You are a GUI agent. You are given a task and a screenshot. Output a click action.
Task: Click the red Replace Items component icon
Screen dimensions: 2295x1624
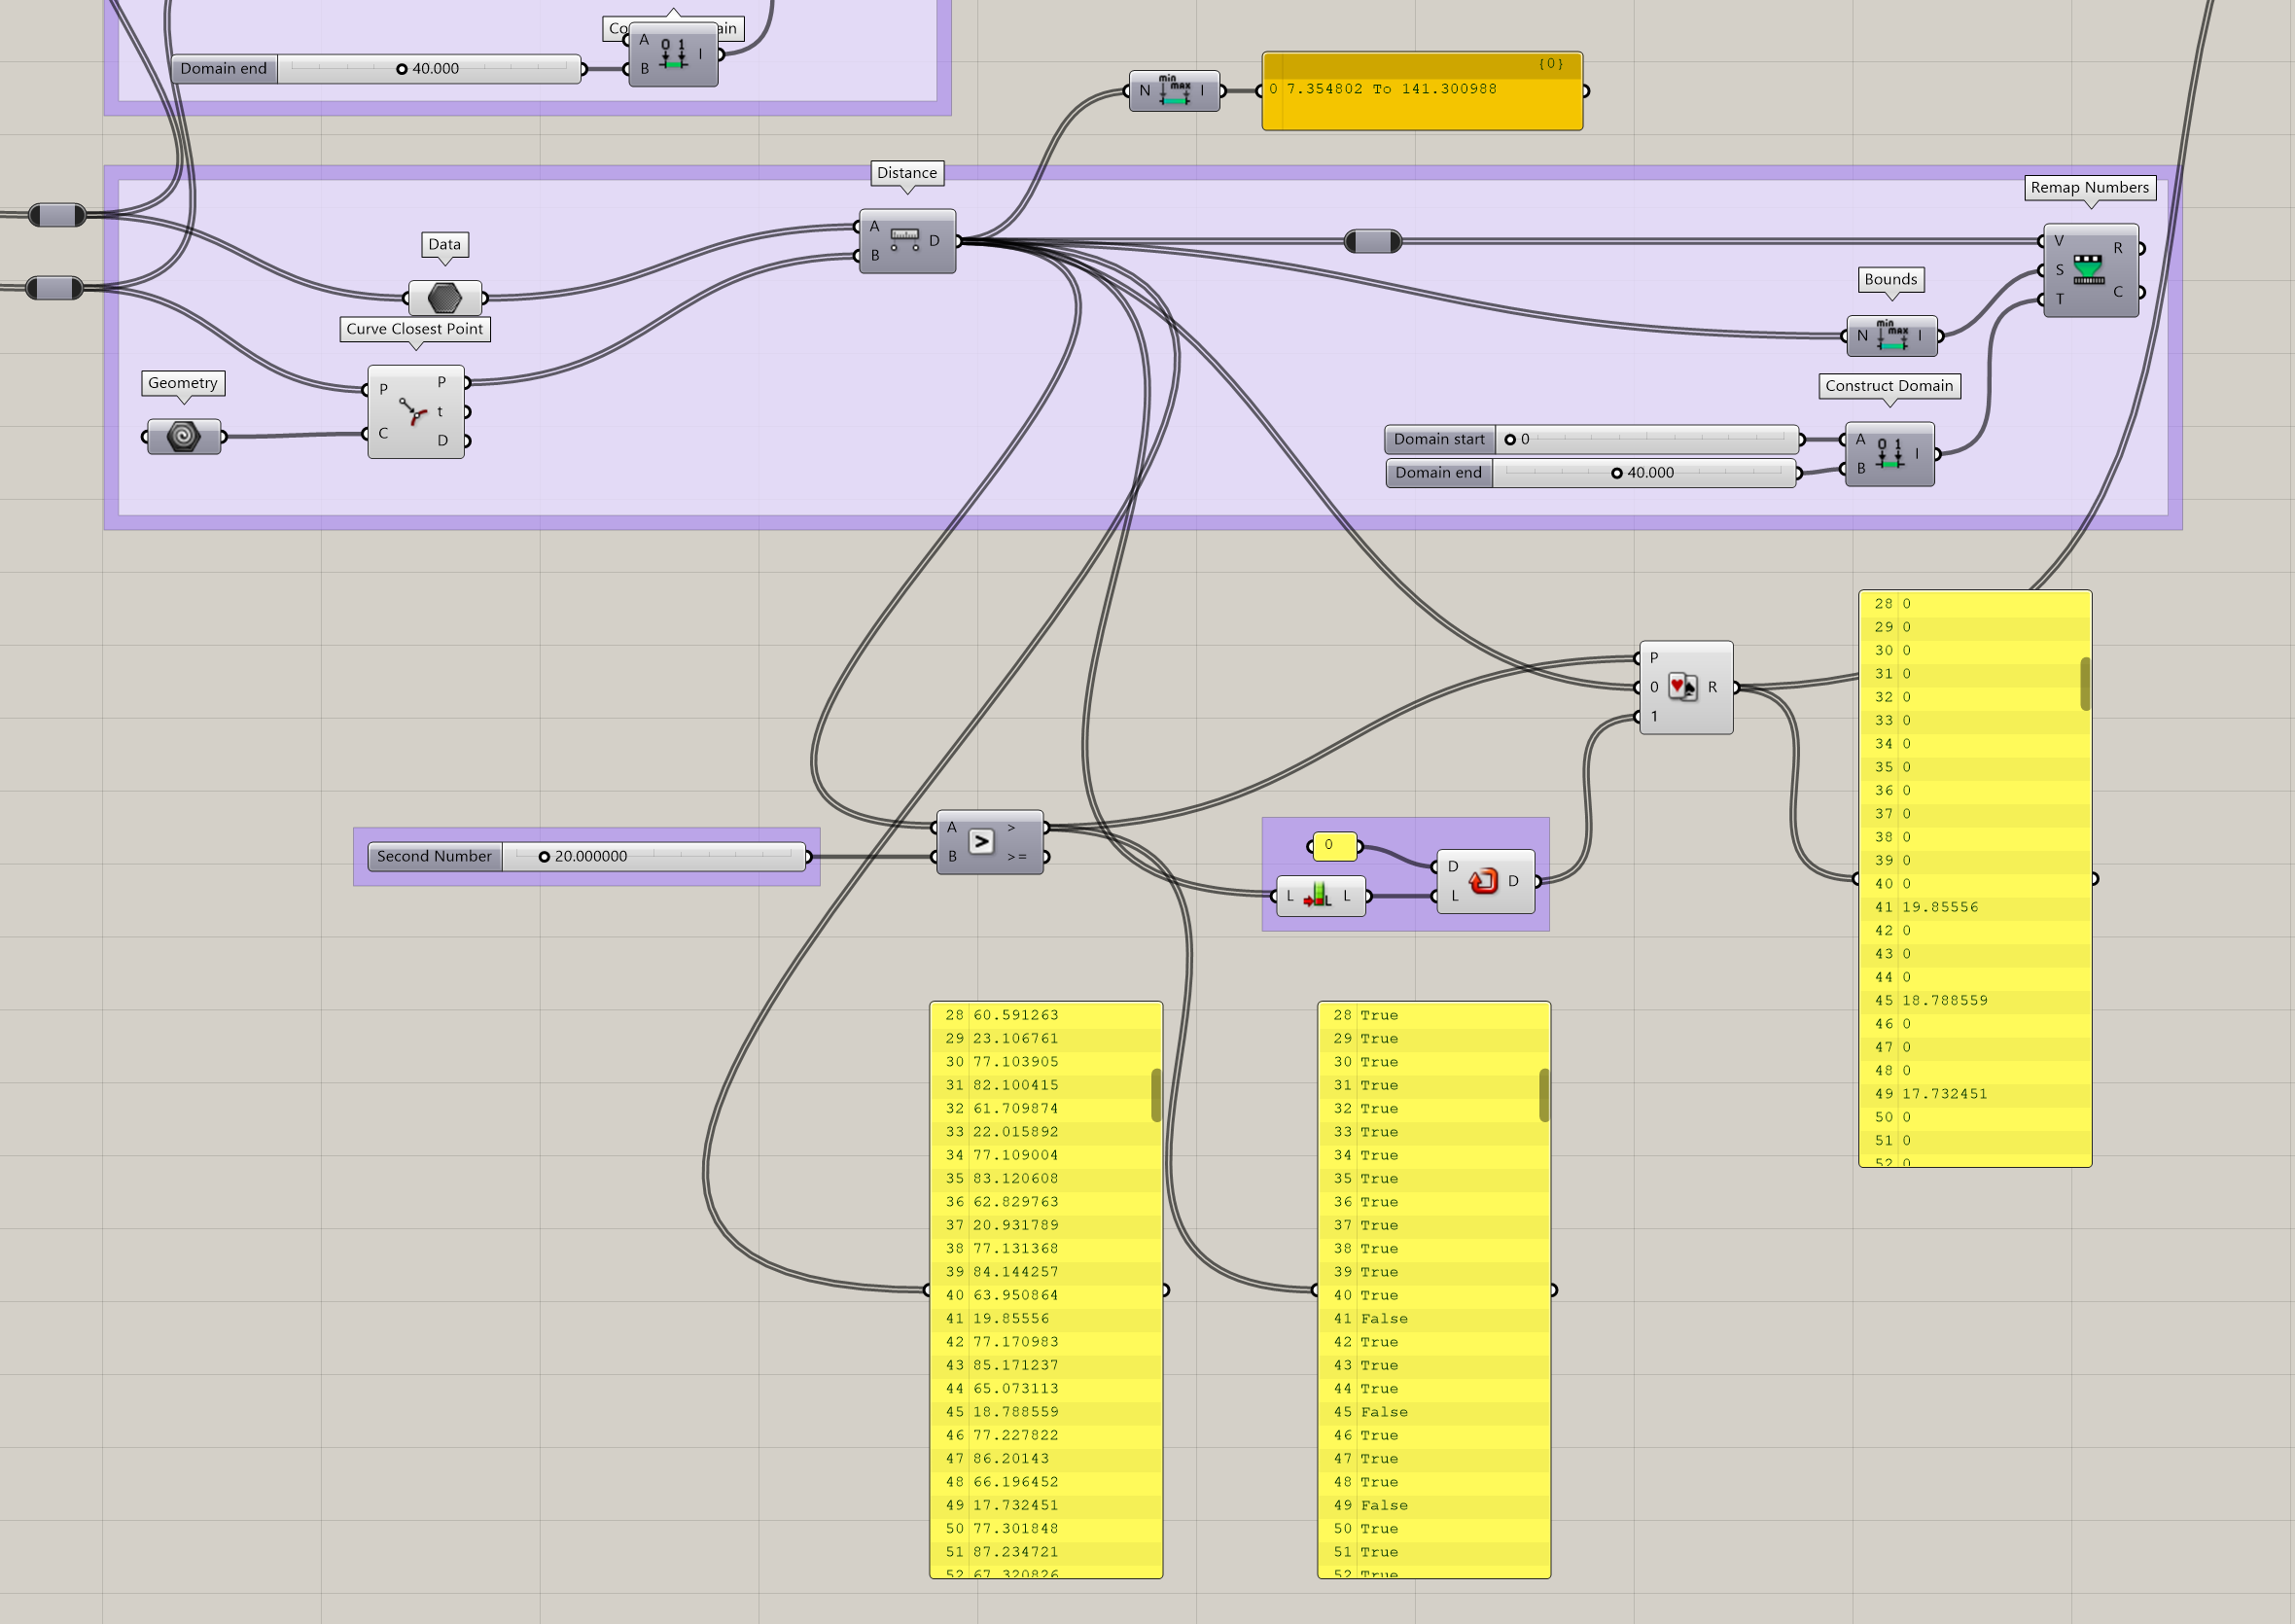(1483, 881)
